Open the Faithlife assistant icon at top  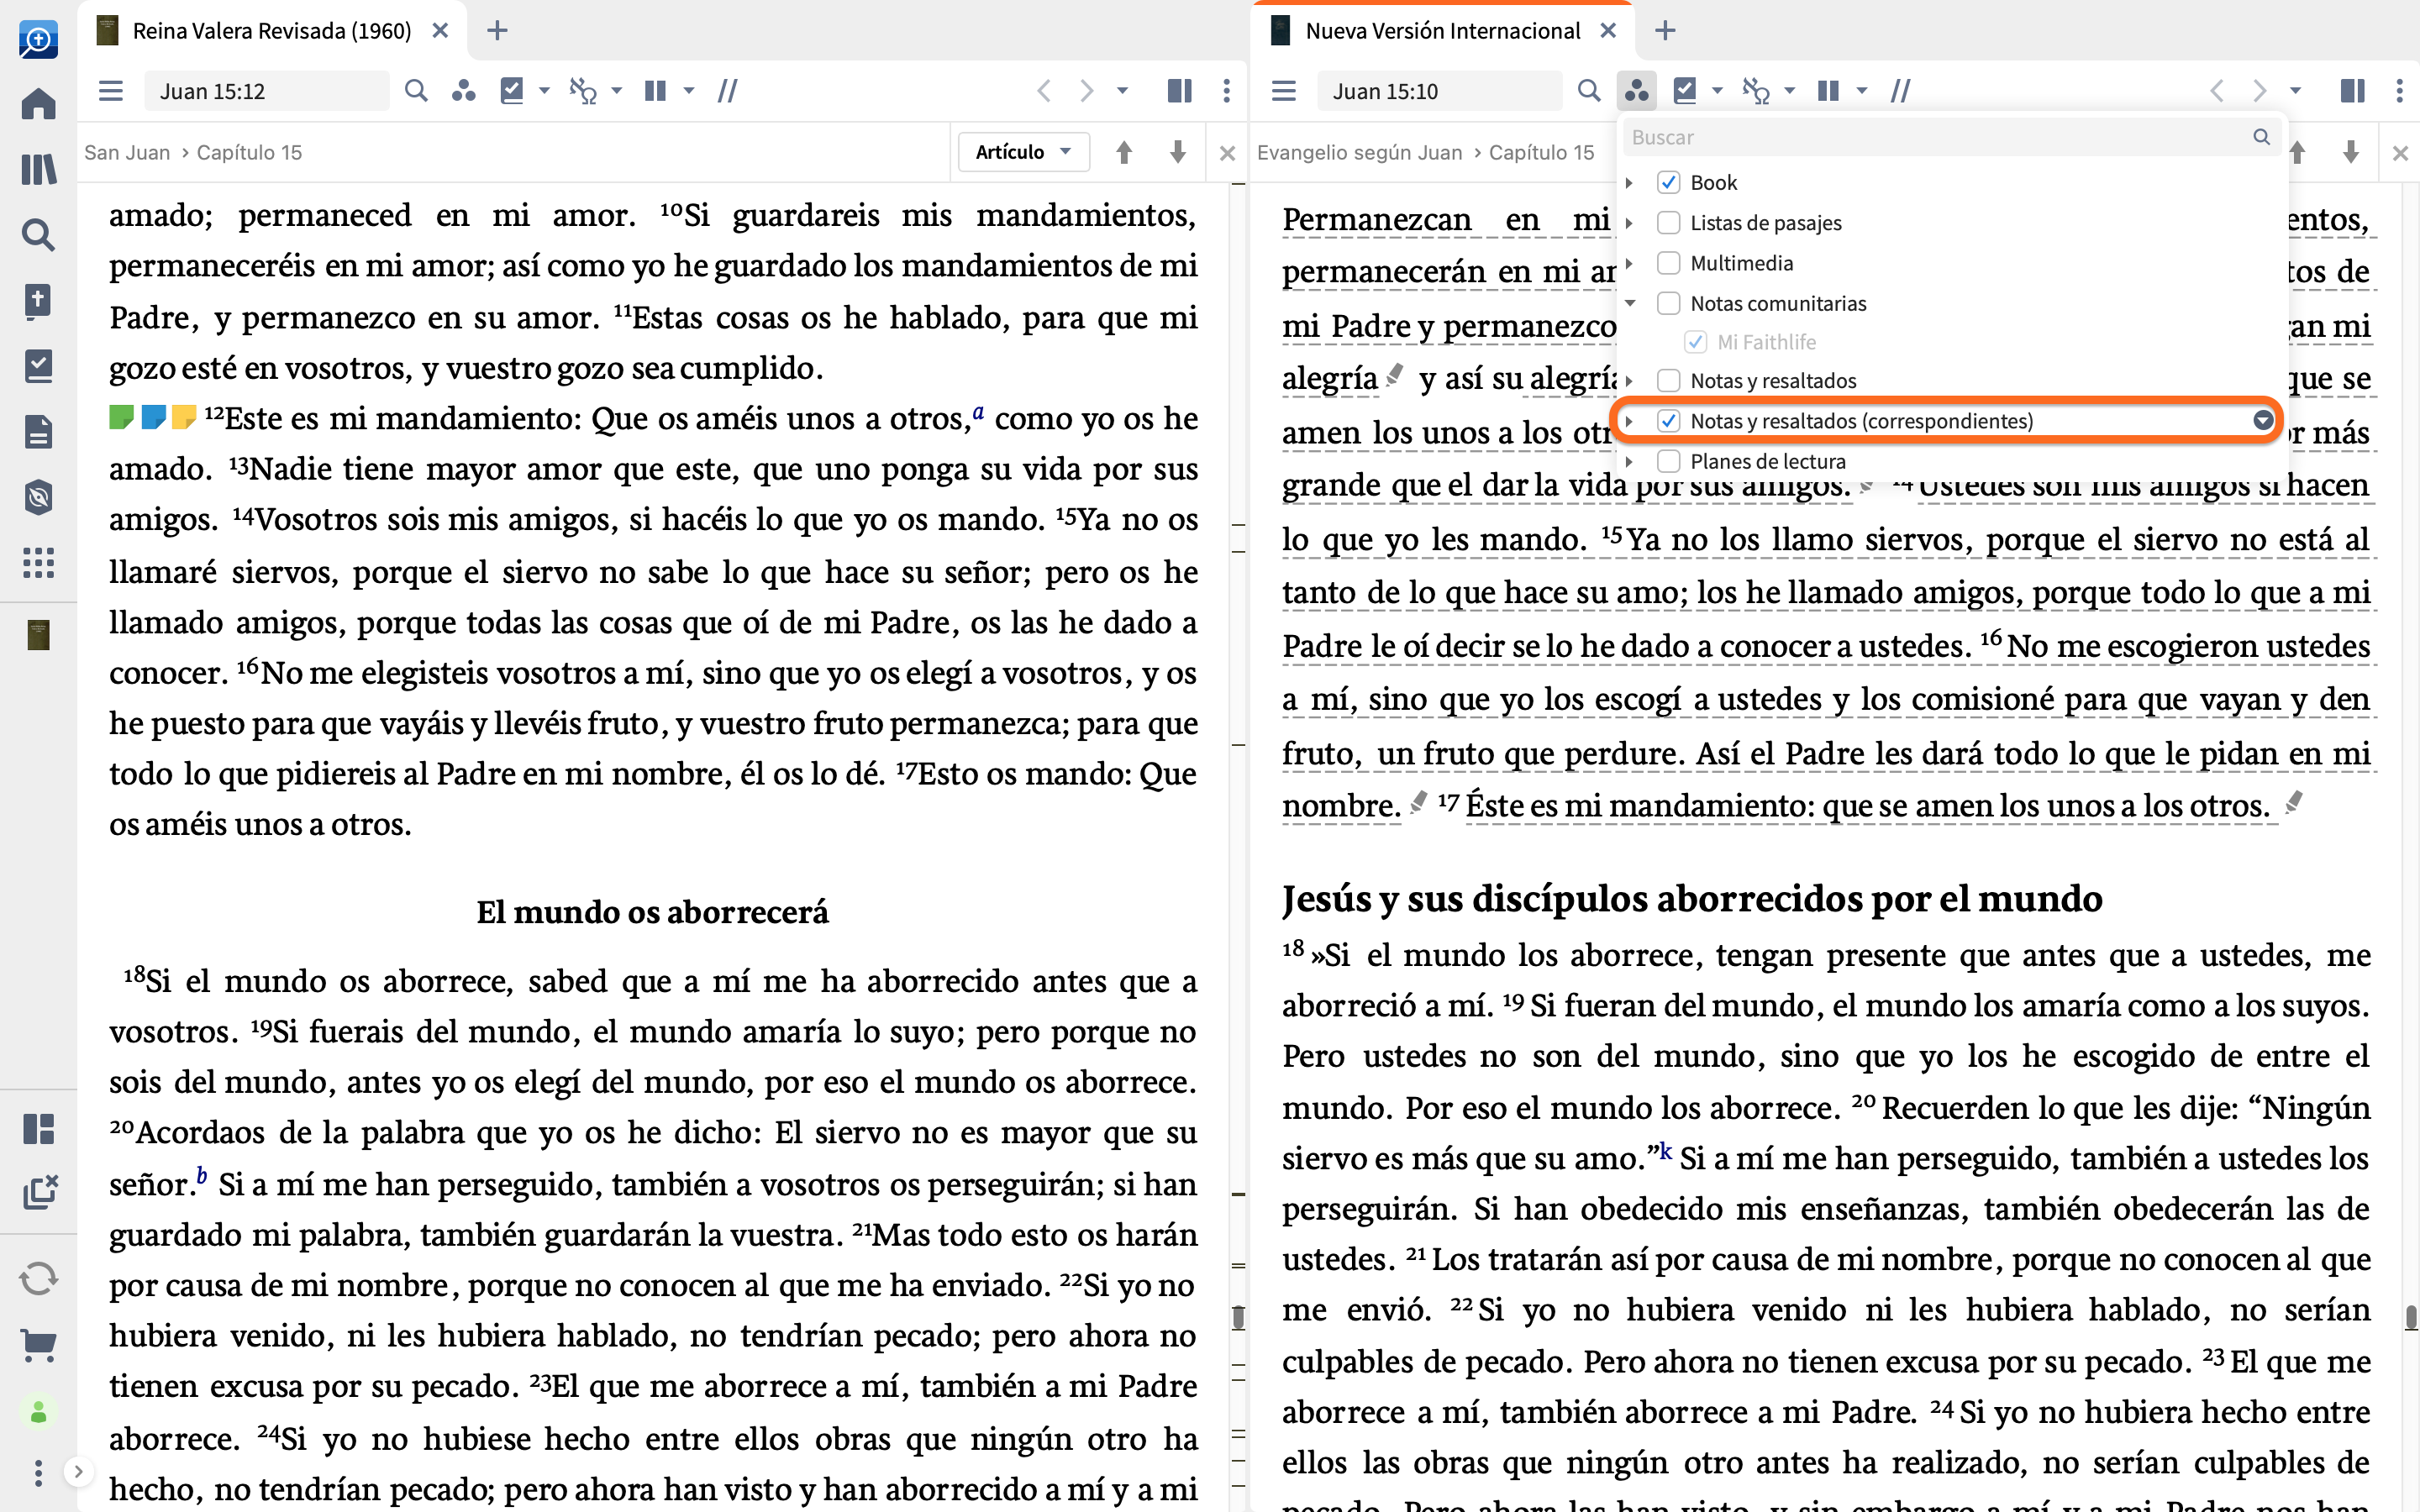[38, 39]
